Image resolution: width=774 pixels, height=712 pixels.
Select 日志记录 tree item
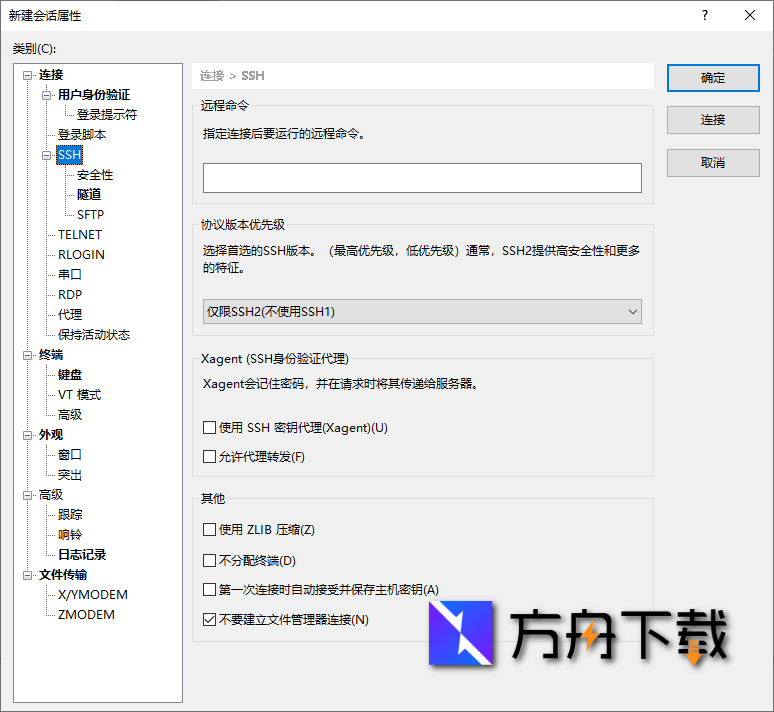[x=82, y=554]
